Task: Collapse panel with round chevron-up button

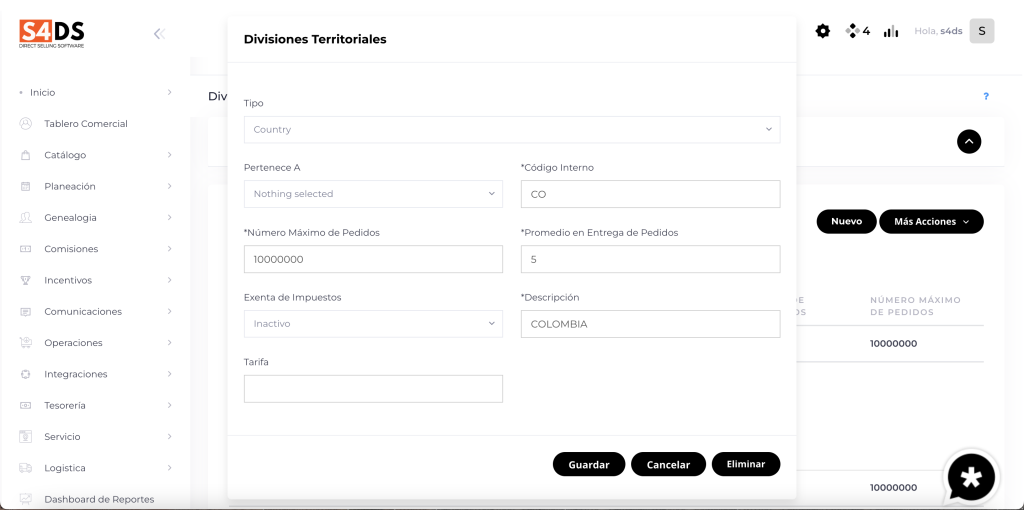Action: (x=968, y=142)
